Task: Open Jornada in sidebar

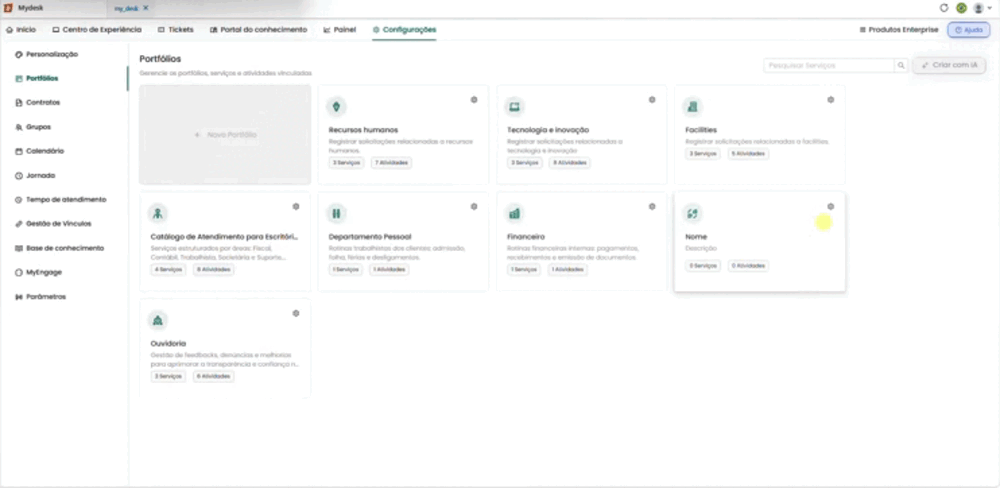Action: [35, 175]
